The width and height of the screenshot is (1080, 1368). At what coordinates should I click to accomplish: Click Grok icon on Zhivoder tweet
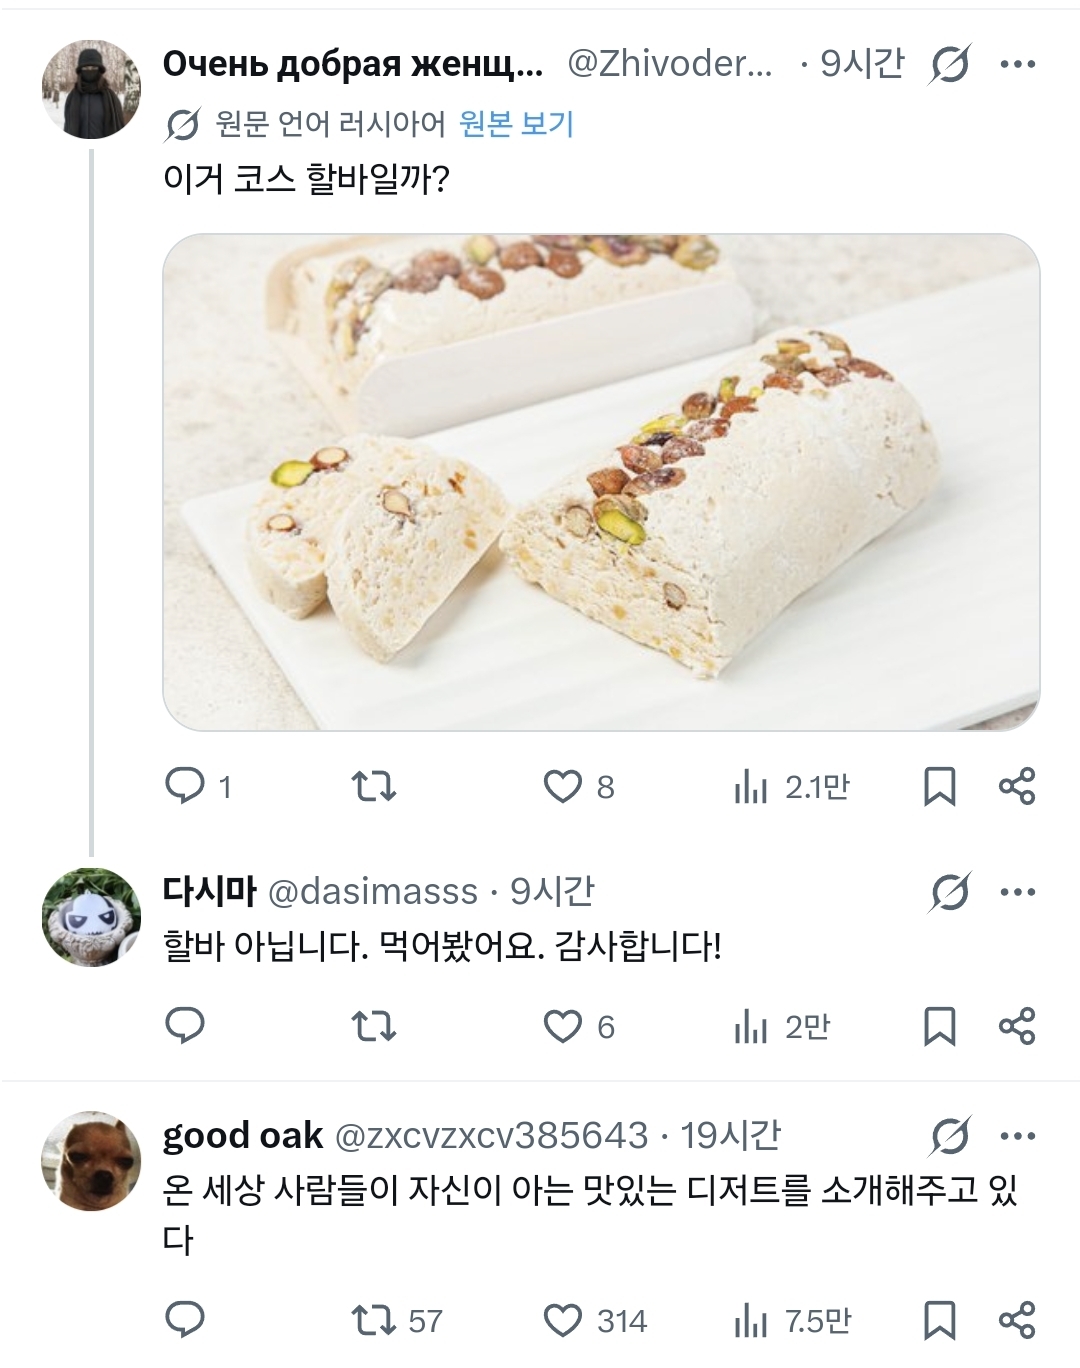click(x=949, y=65)
